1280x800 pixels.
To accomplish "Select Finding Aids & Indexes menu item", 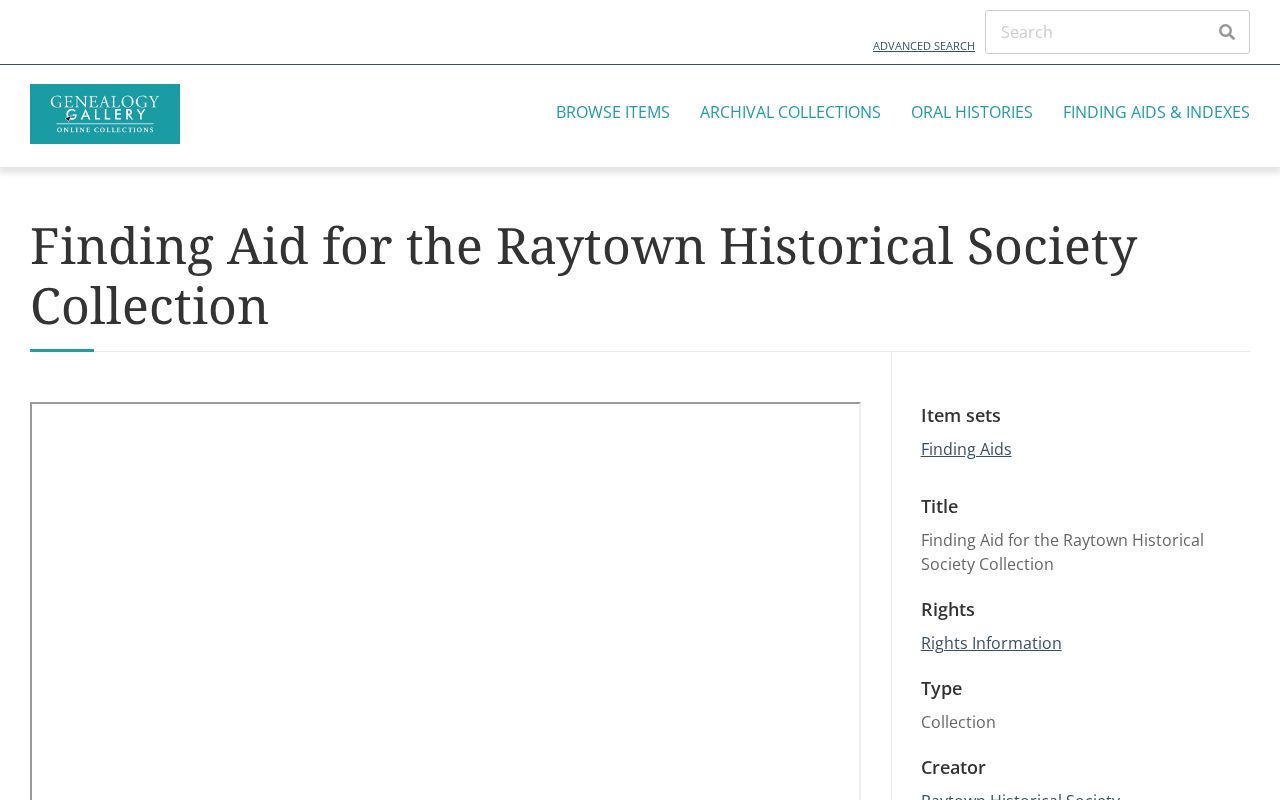I will click(1156, 112).
